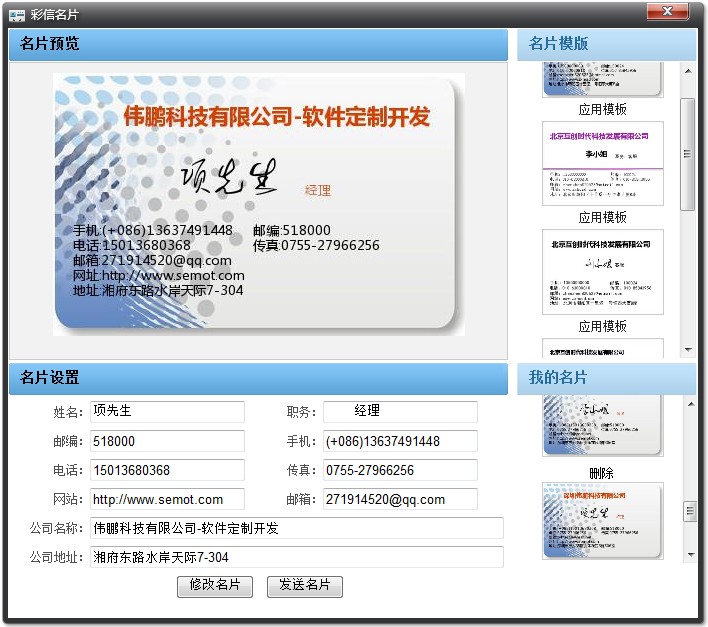The height and width of the screenshot is (627, 708).
Task: Click the 我的名片 scrollbar thumb
Action: 690,511
